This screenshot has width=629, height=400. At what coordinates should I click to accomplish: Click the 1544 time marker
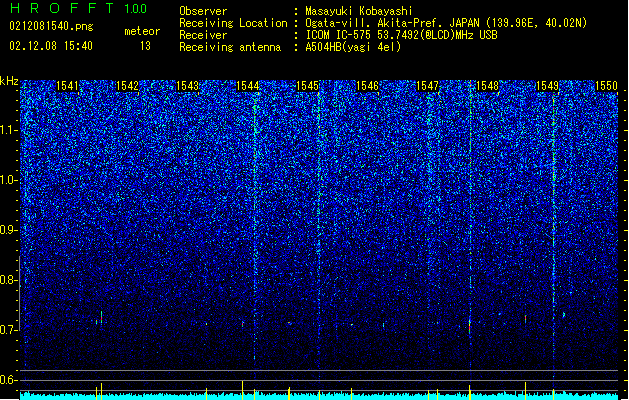point(248,86)
